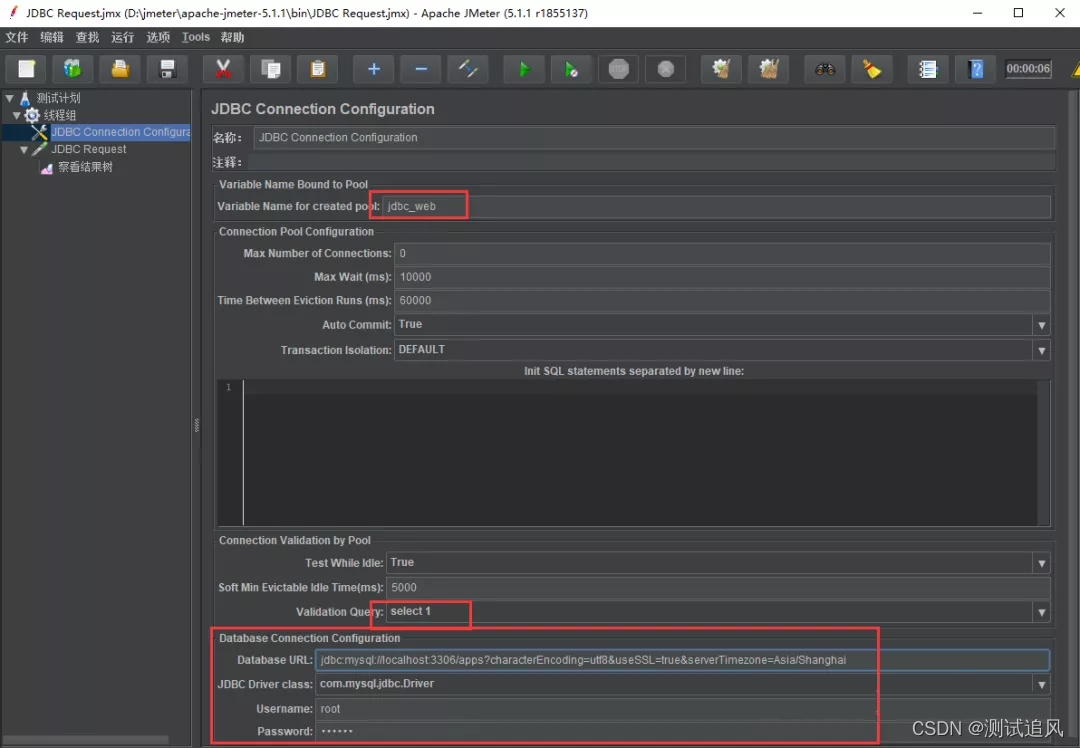The image size is (1080, 748).
Task: Save the test plan with disk icon
Action: [167, 69]
